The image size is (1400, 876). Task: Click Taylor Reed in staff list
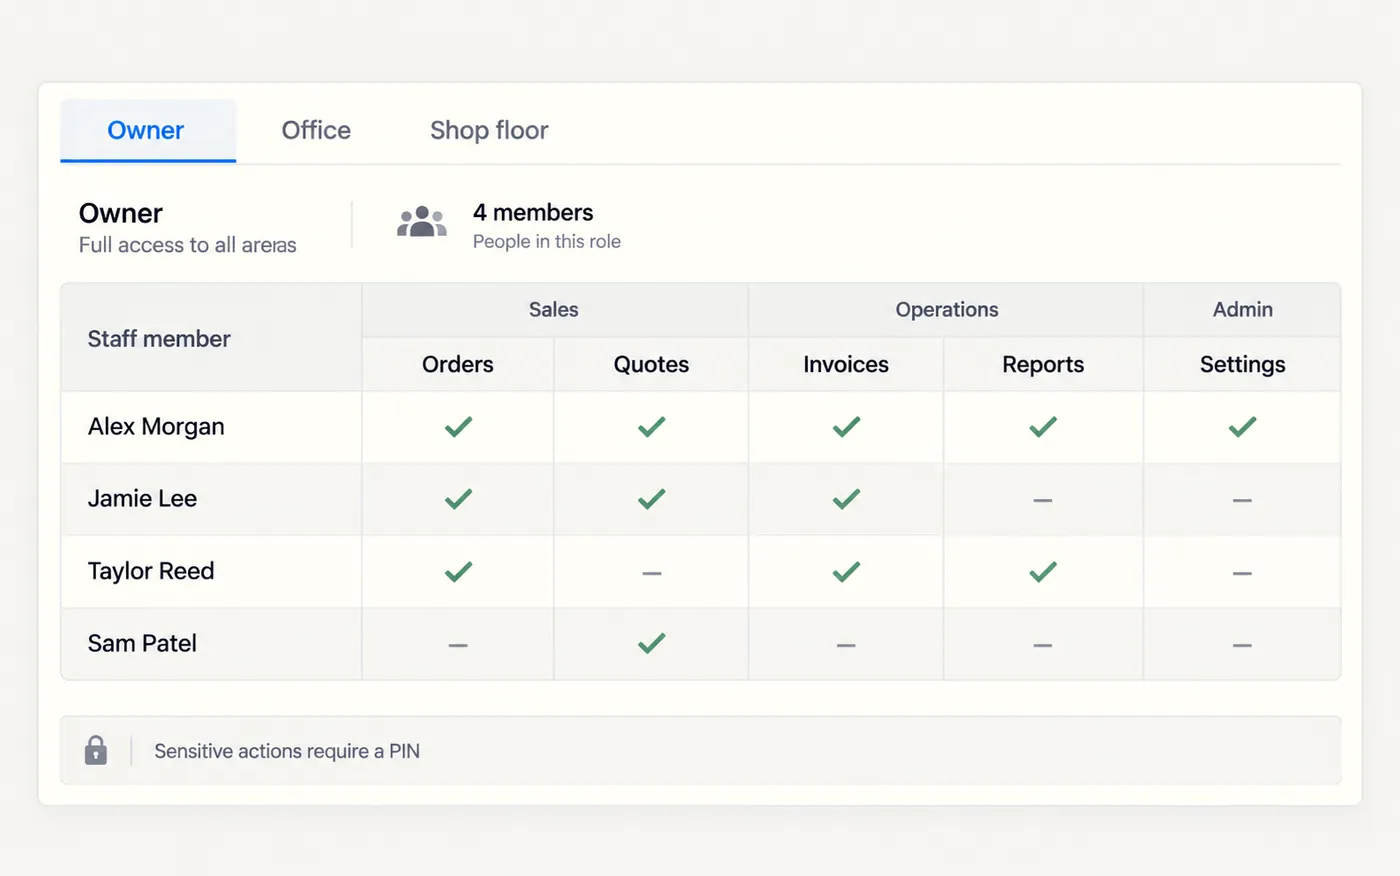(x=151, y=571)
